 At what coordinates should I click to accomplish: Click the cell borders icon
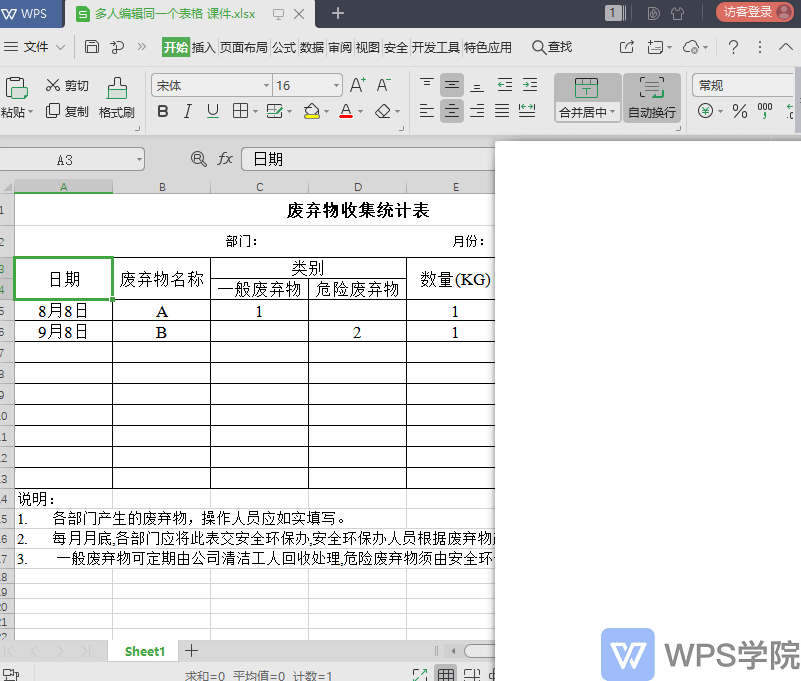point(240,111)
